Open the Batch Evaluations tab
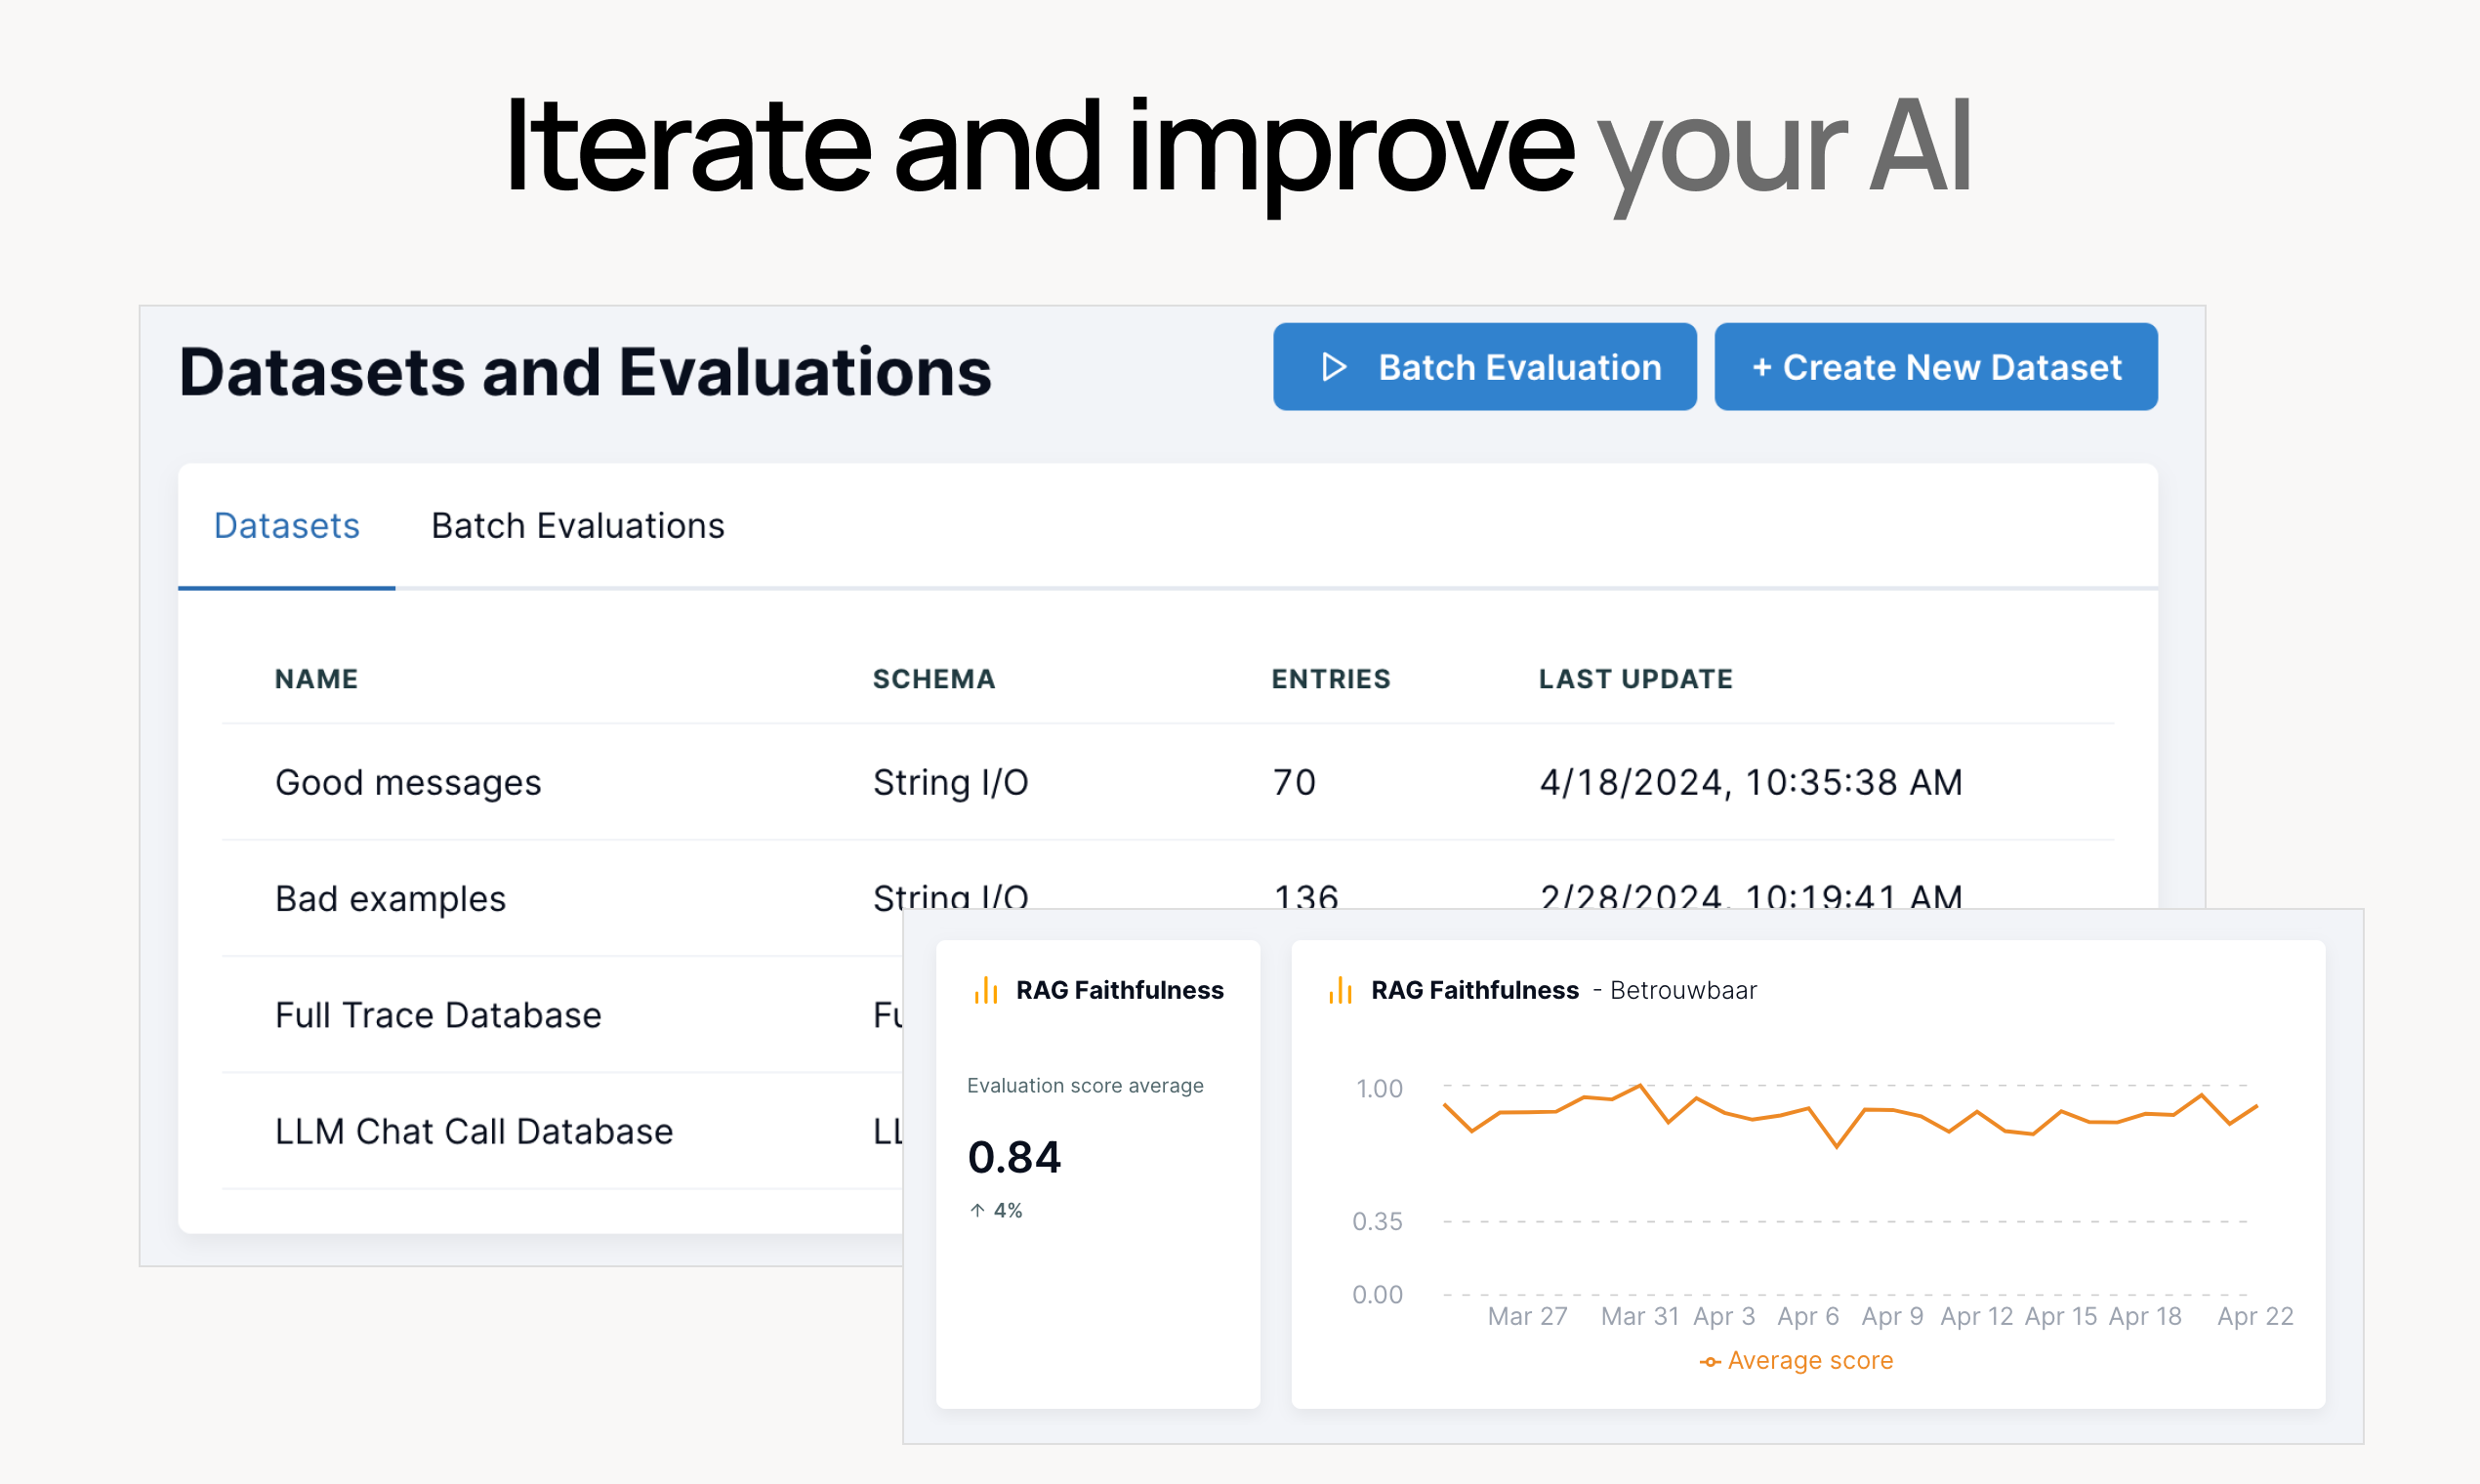Screen dimensions: 2480x1484 [577, 526]
